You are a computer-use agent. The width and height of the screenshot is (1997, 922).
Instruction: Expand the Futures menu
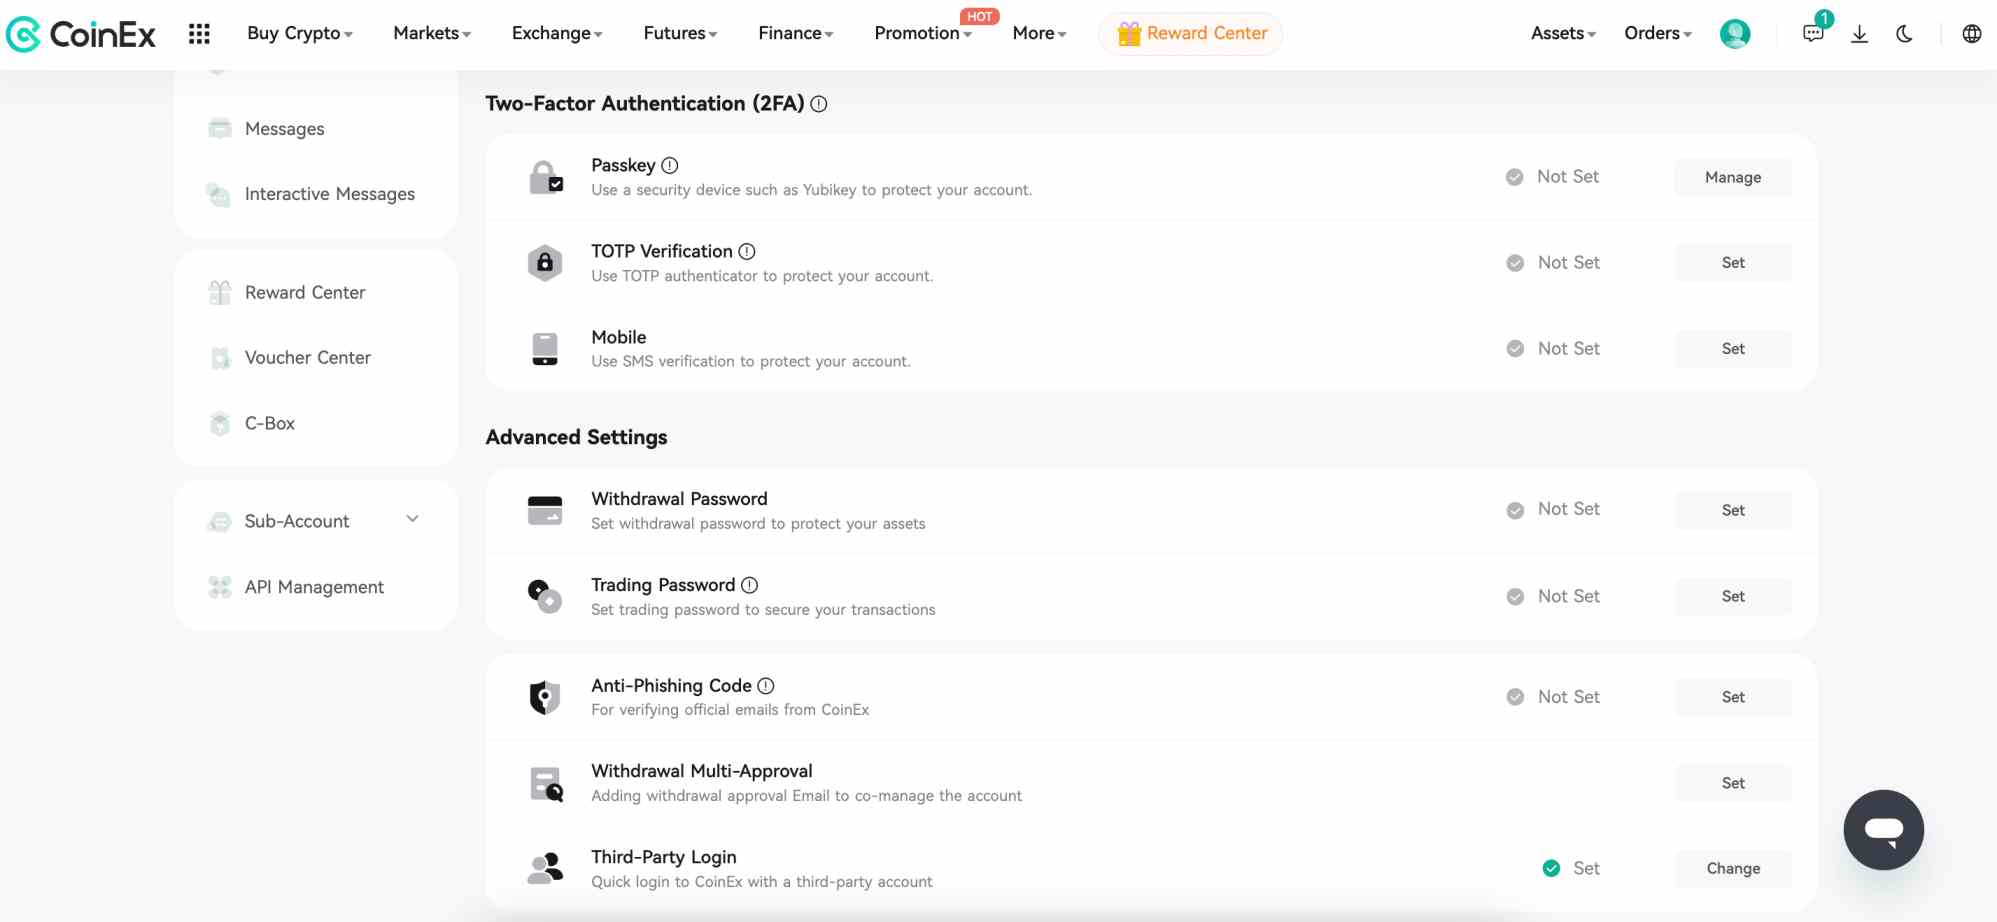(x=680, y=33)
